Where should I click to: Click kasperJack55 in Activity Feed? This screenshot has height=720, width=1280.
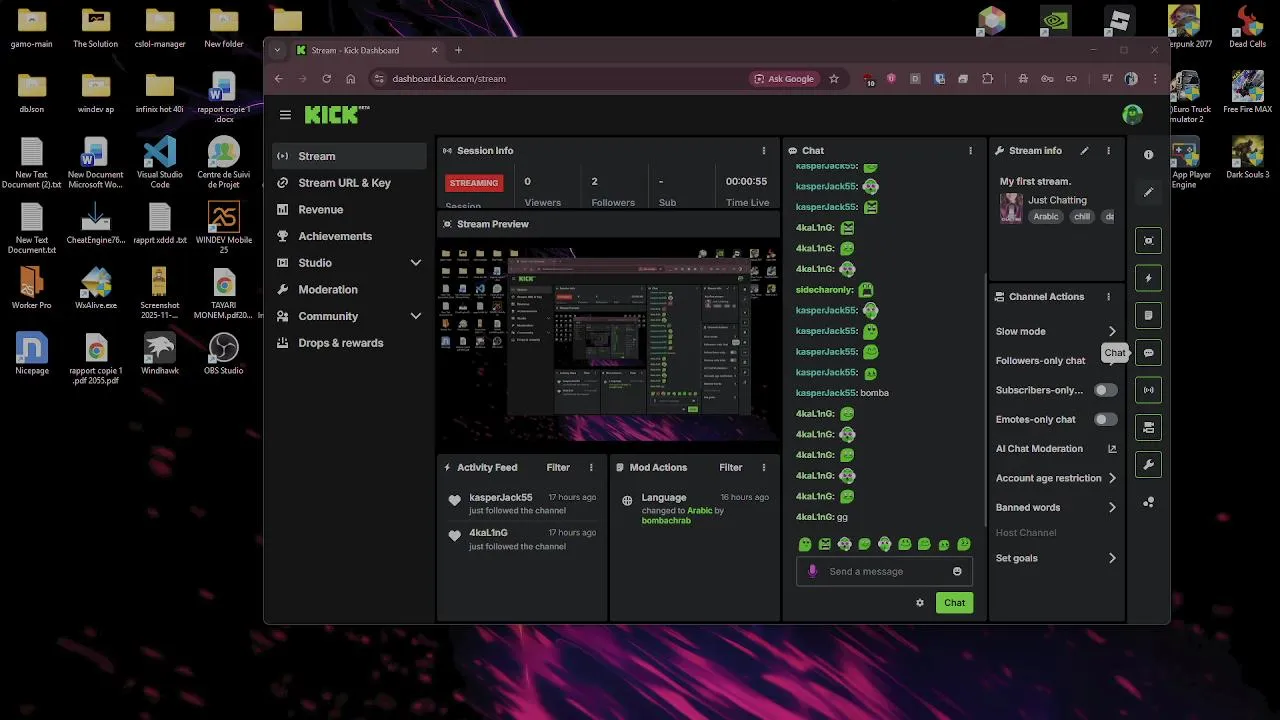pyautogui.click(x=501, y=498)
